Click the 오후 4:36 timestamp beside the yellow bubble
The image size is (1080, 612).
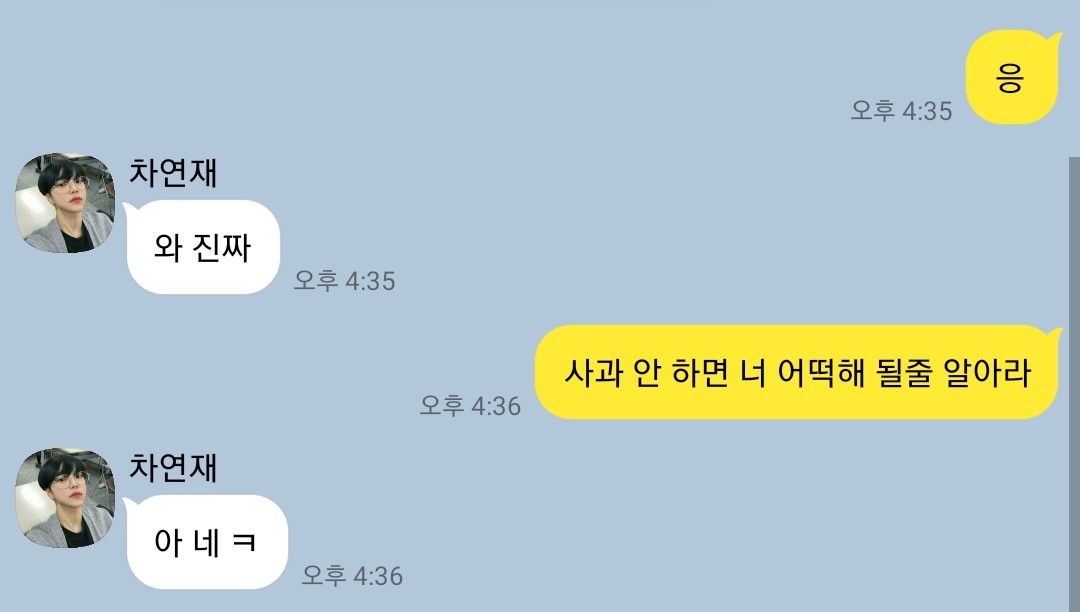coord(470,405)
